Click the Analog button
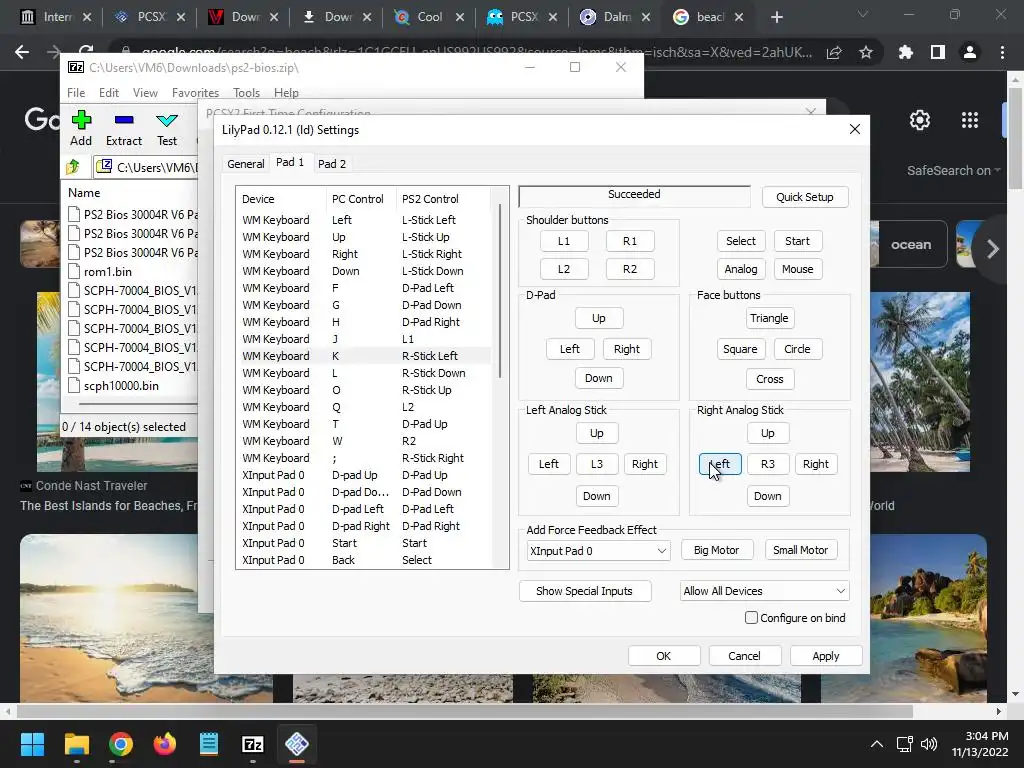Viewport: 1024px width, 768px height. 741,269
